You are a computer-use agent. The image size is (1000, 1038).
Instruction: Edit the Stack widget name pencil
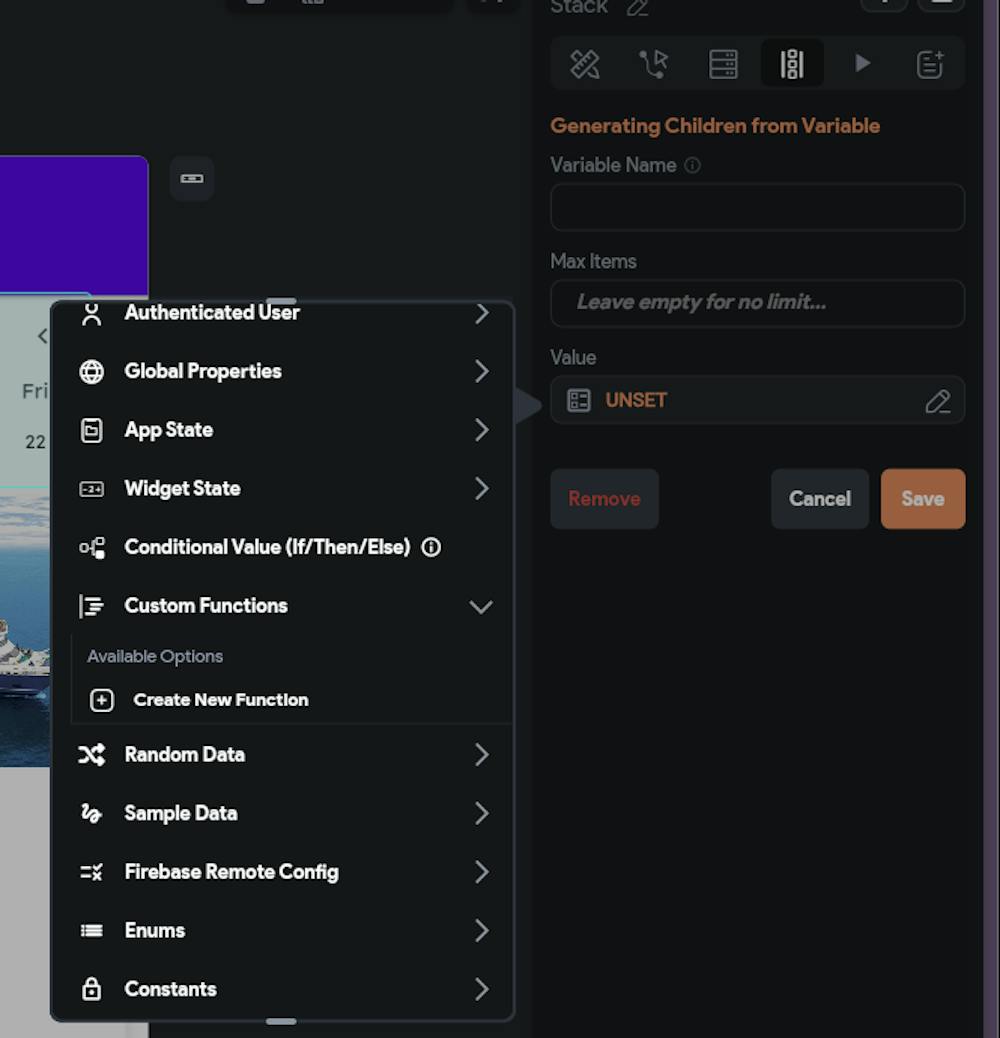click(x=637, y=7)
